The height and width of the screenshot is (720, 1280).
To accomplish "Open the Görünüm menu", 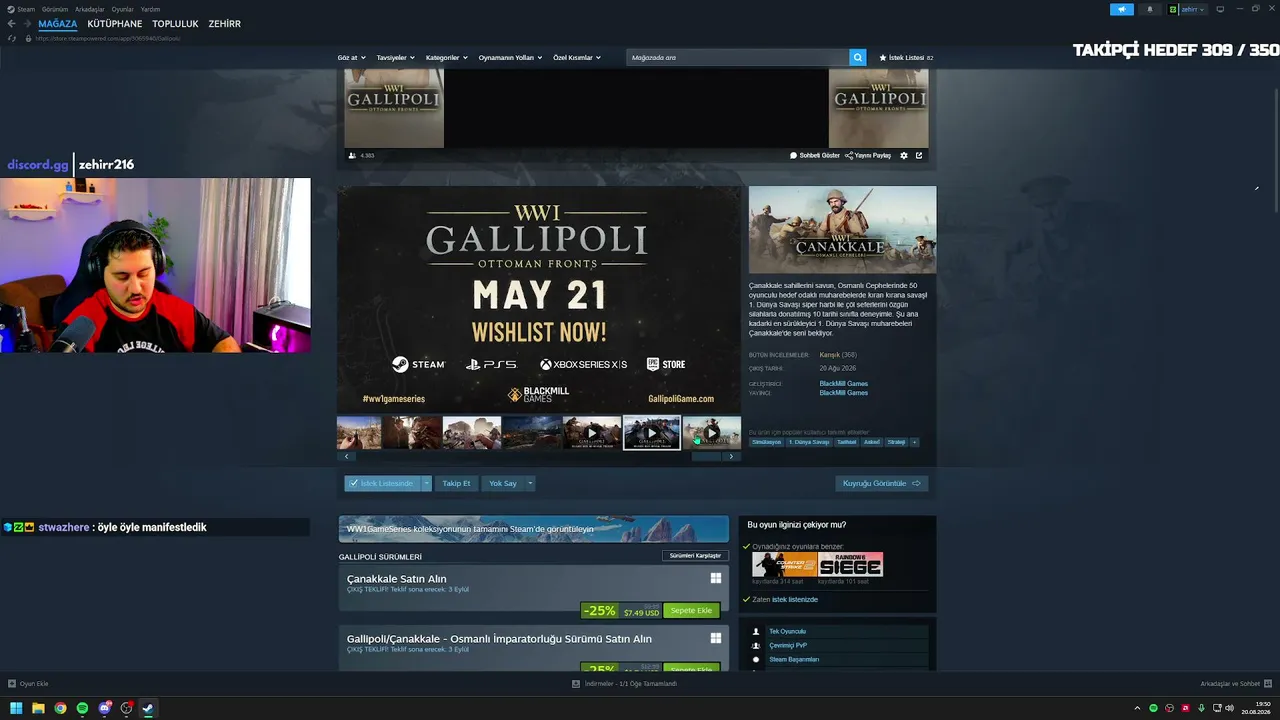I will point(55,9).
